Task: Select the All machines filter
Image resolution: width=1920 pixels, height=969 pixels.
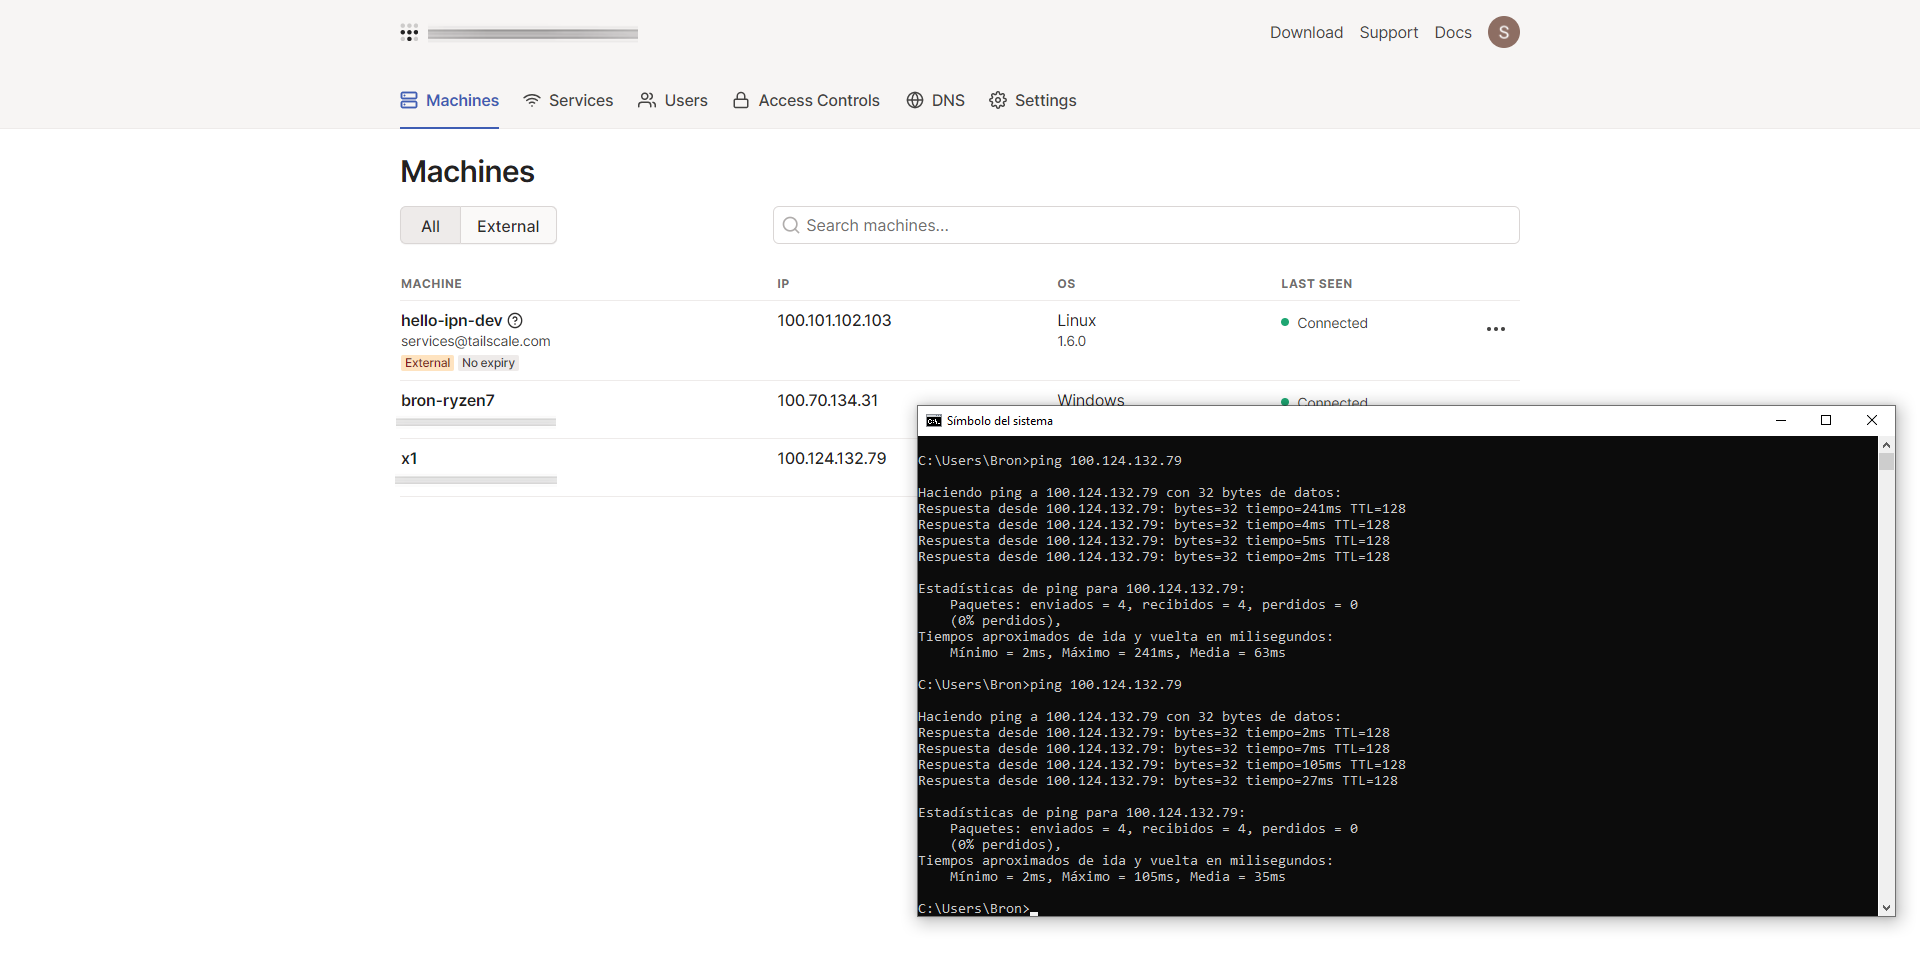Action: (x=430, y=226)
